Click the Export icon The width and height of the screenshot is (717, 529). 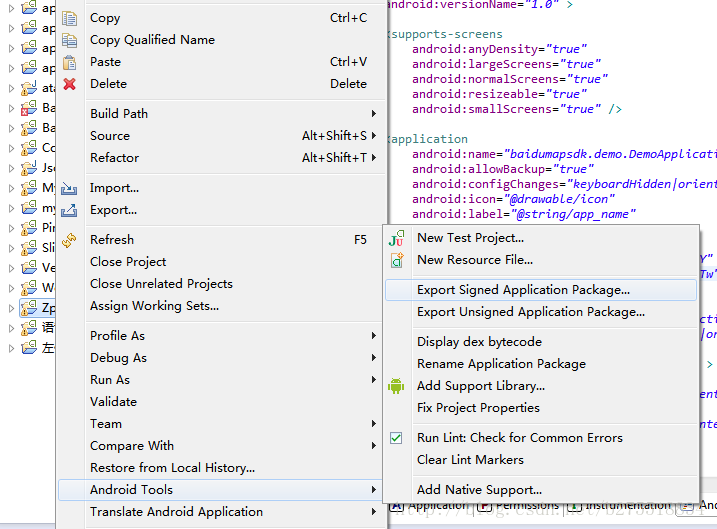tap(69, 210)
